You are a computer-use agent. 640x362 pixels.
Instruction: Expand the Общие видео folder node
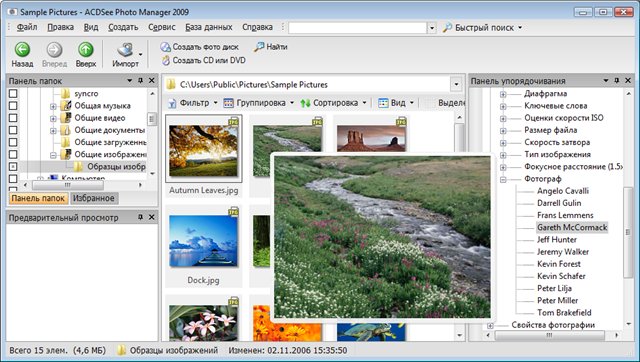[53, 119]
